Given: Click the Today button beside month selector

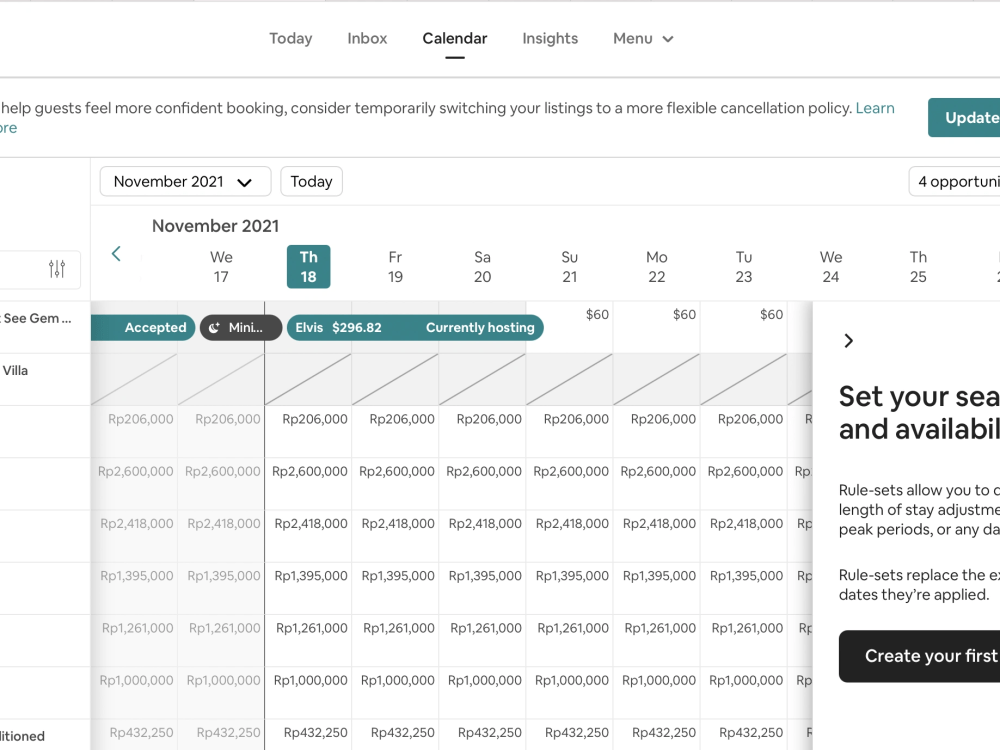Looking at the screenshot, I should click(x=311, y=182).
